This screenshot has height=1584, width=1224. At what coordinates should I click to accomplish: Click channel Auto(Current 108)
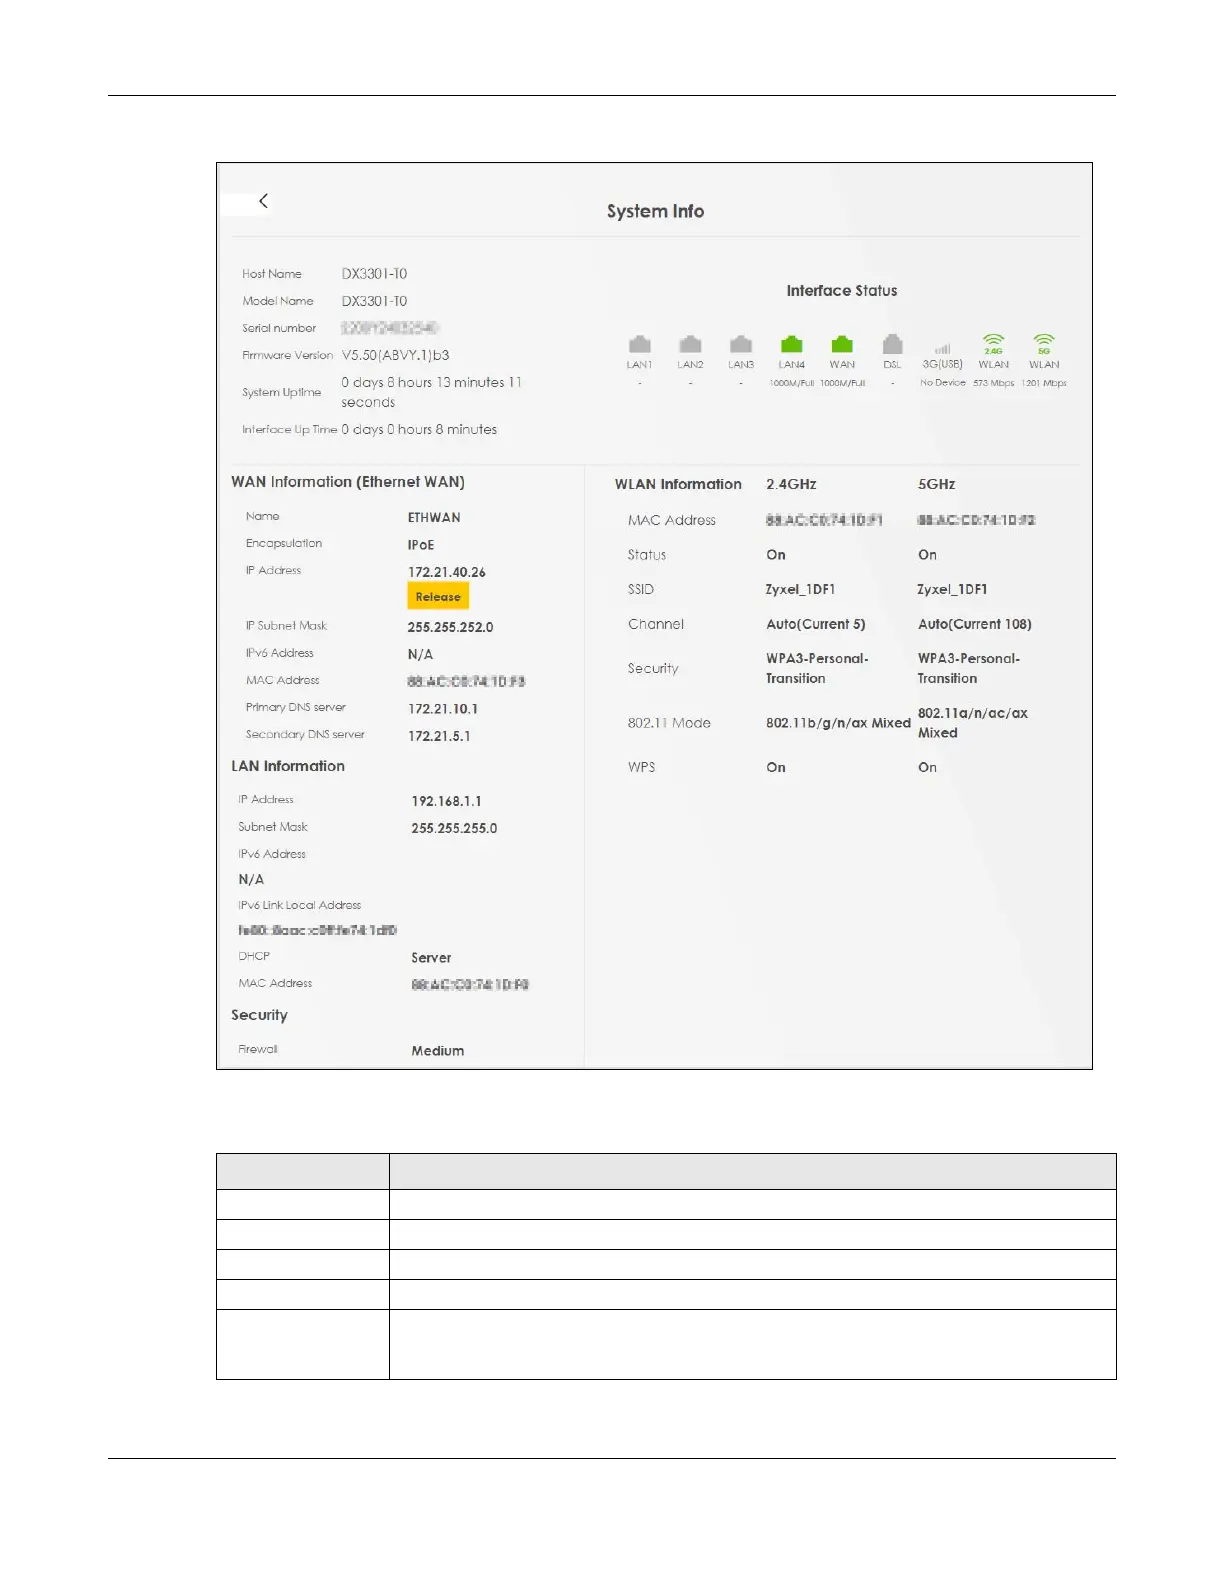tap(975, 624)
